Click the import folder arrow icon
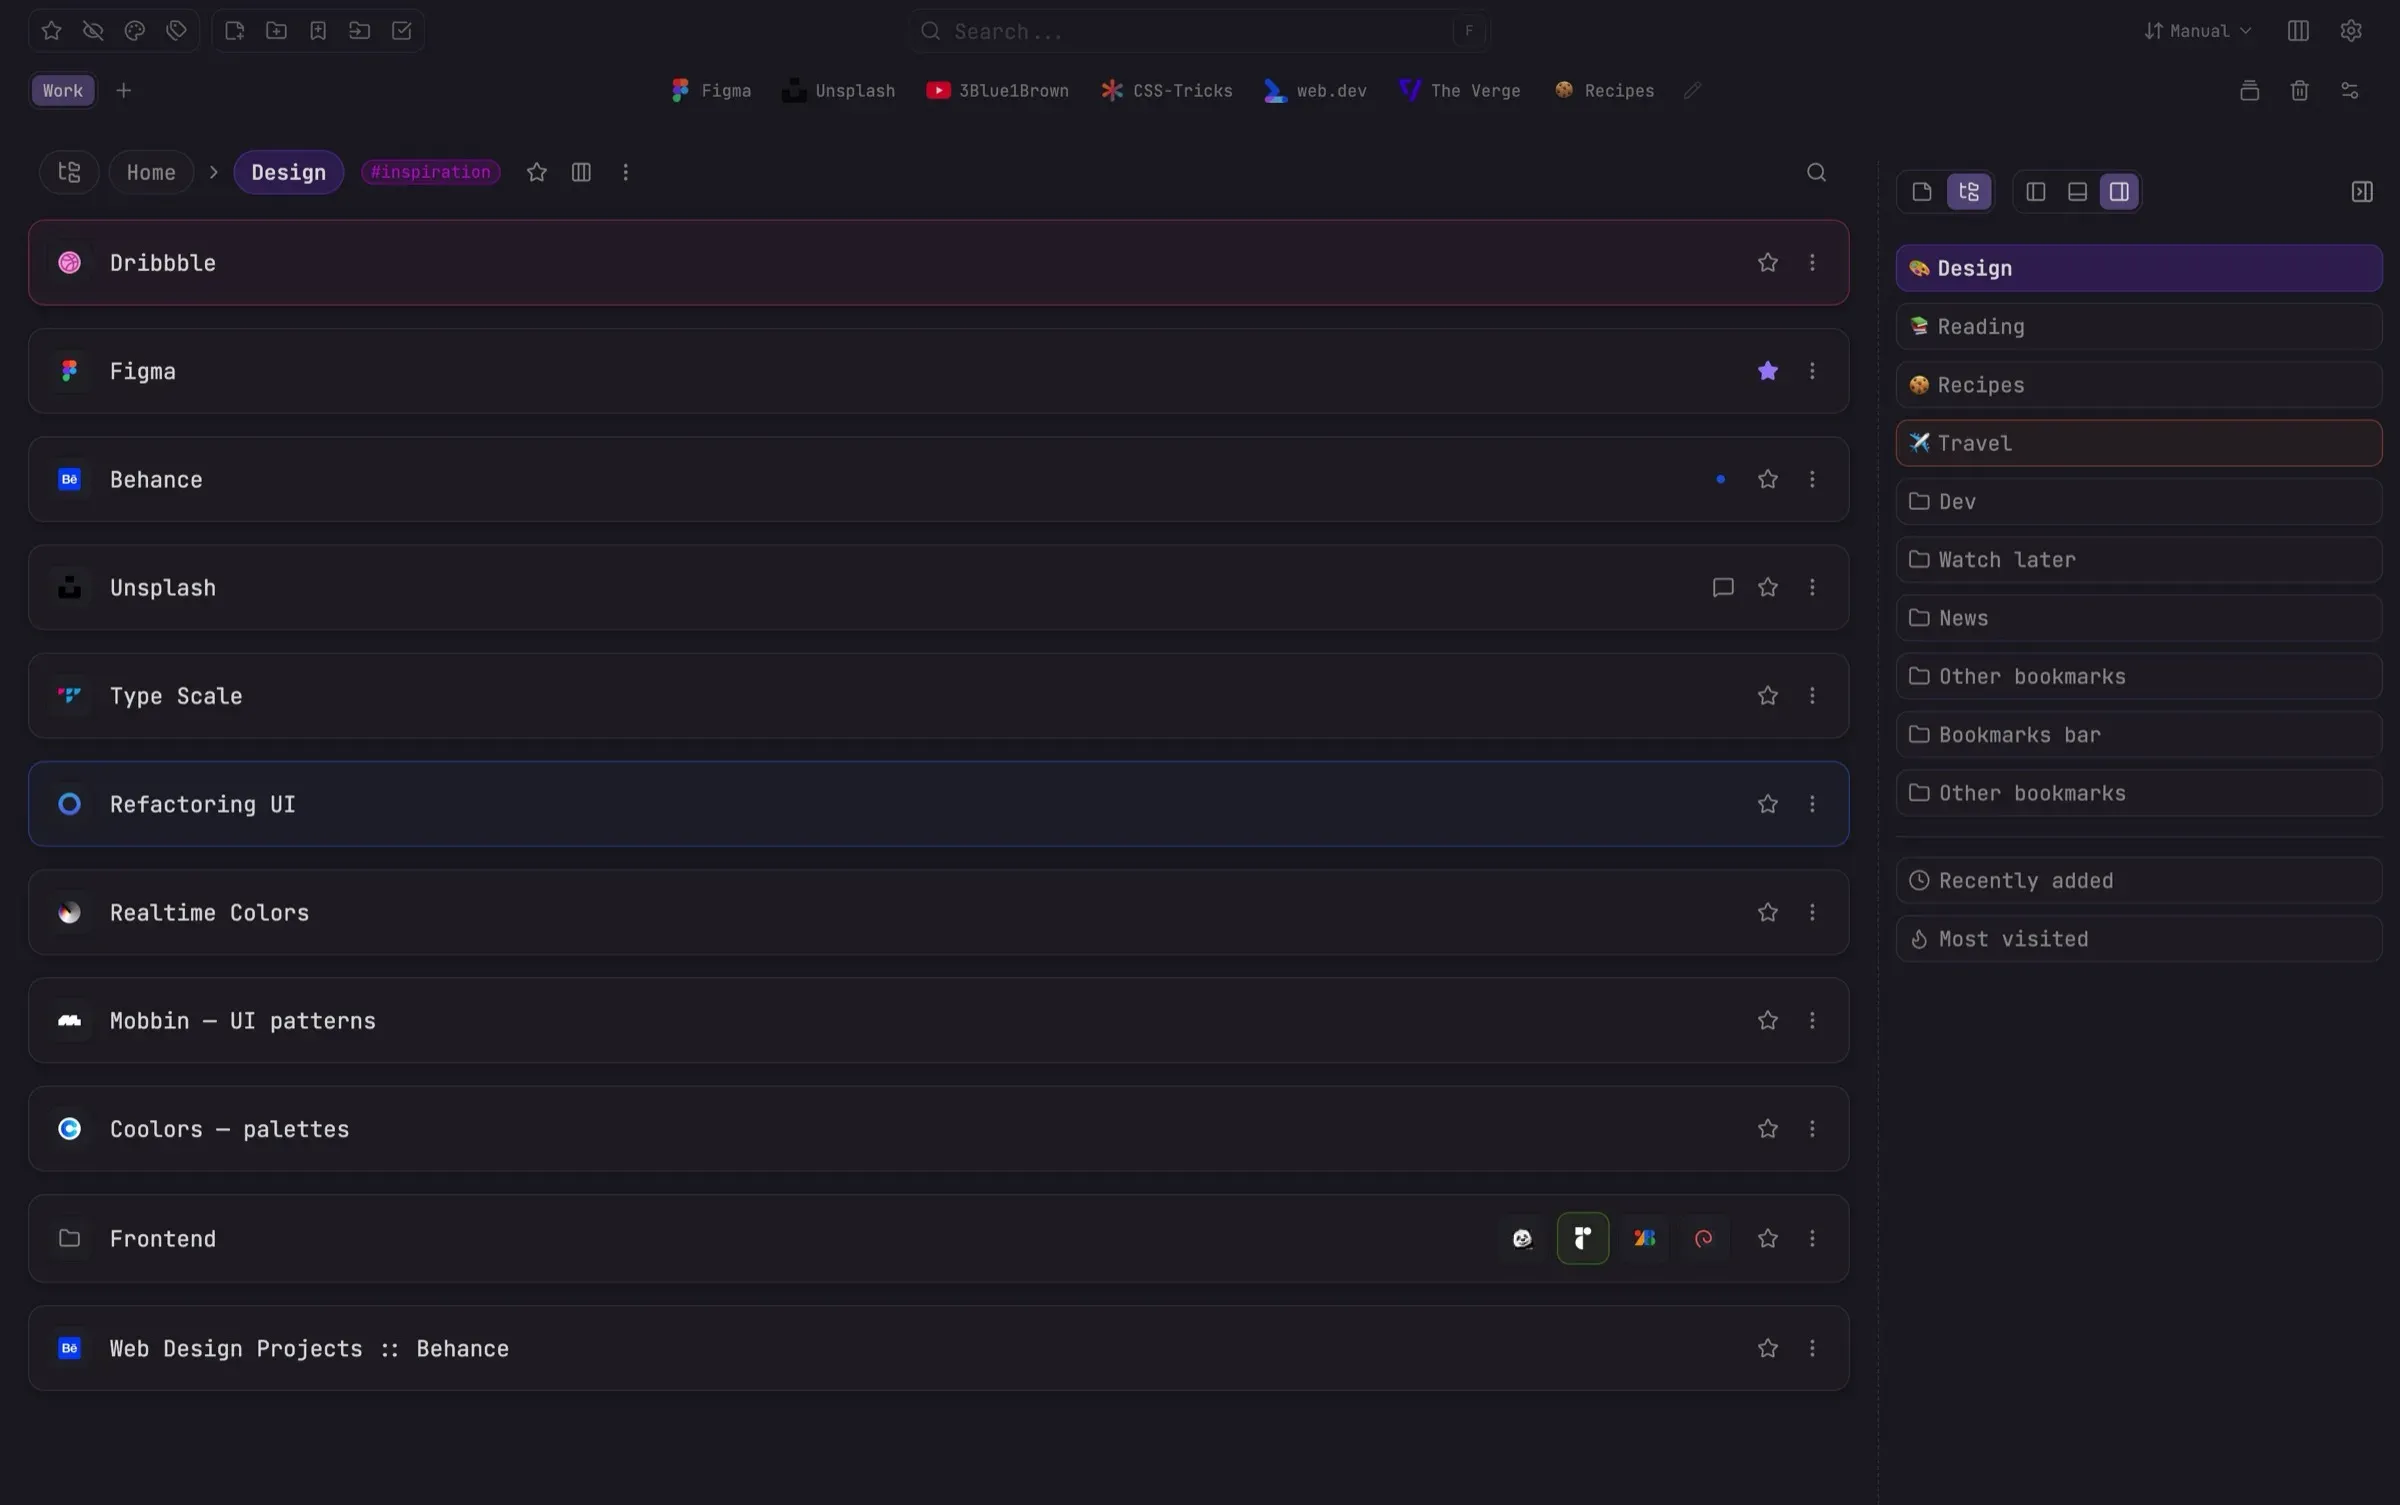 click(x=360, y=31)
